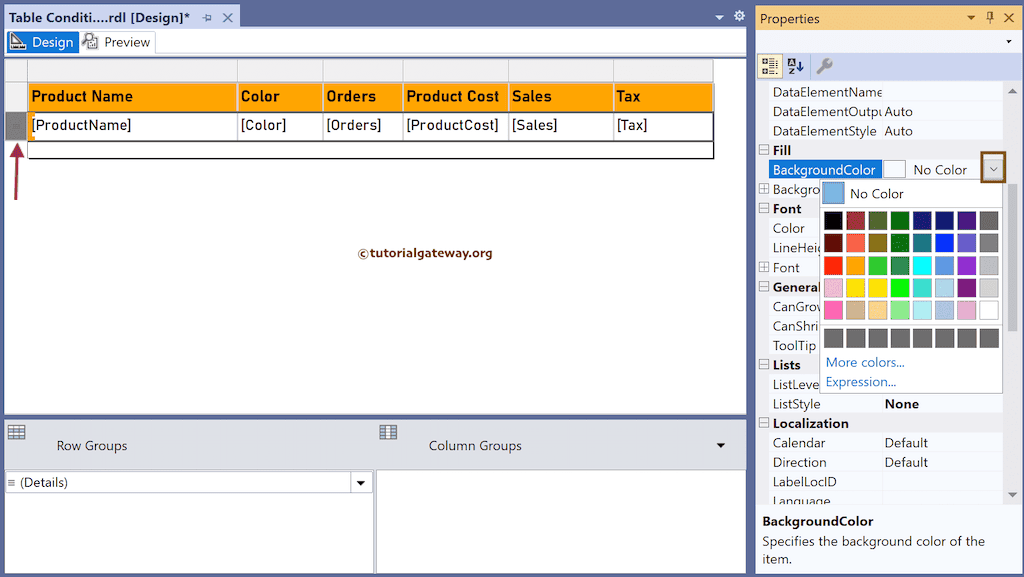The image size is (1024, 577).
Task: Open the Properties window position menu arrow
Action: (x=971, y=18)
